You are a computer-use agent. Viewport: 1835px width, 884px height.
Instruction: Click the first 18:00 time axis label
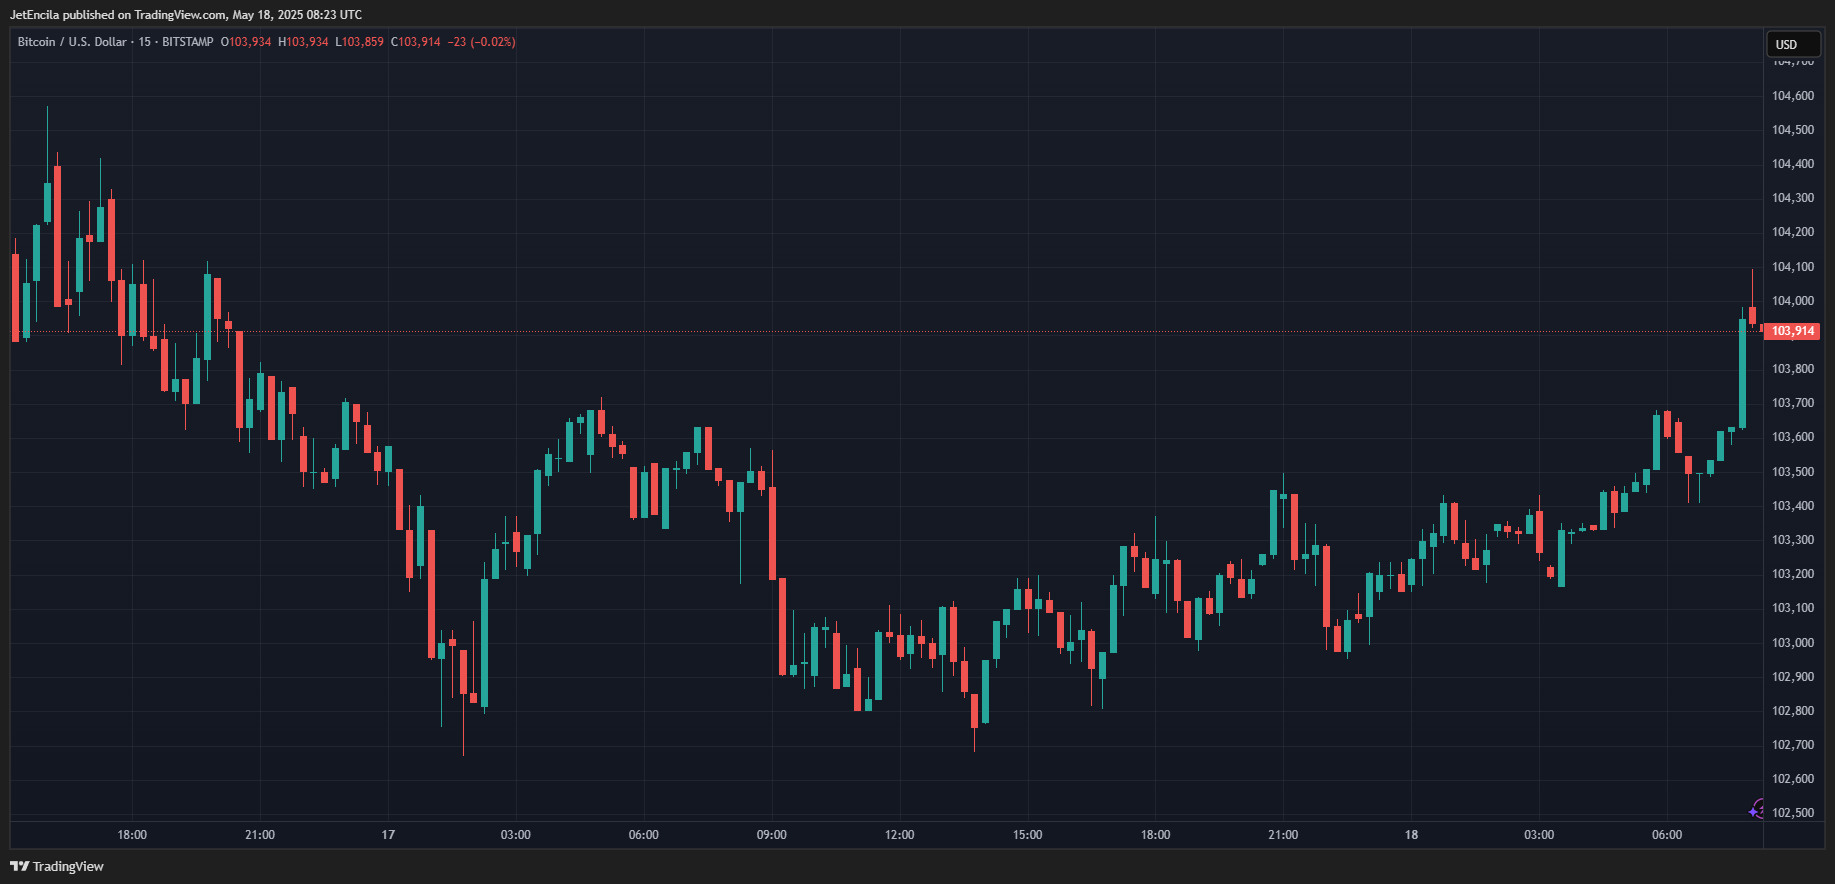[132, 835]
